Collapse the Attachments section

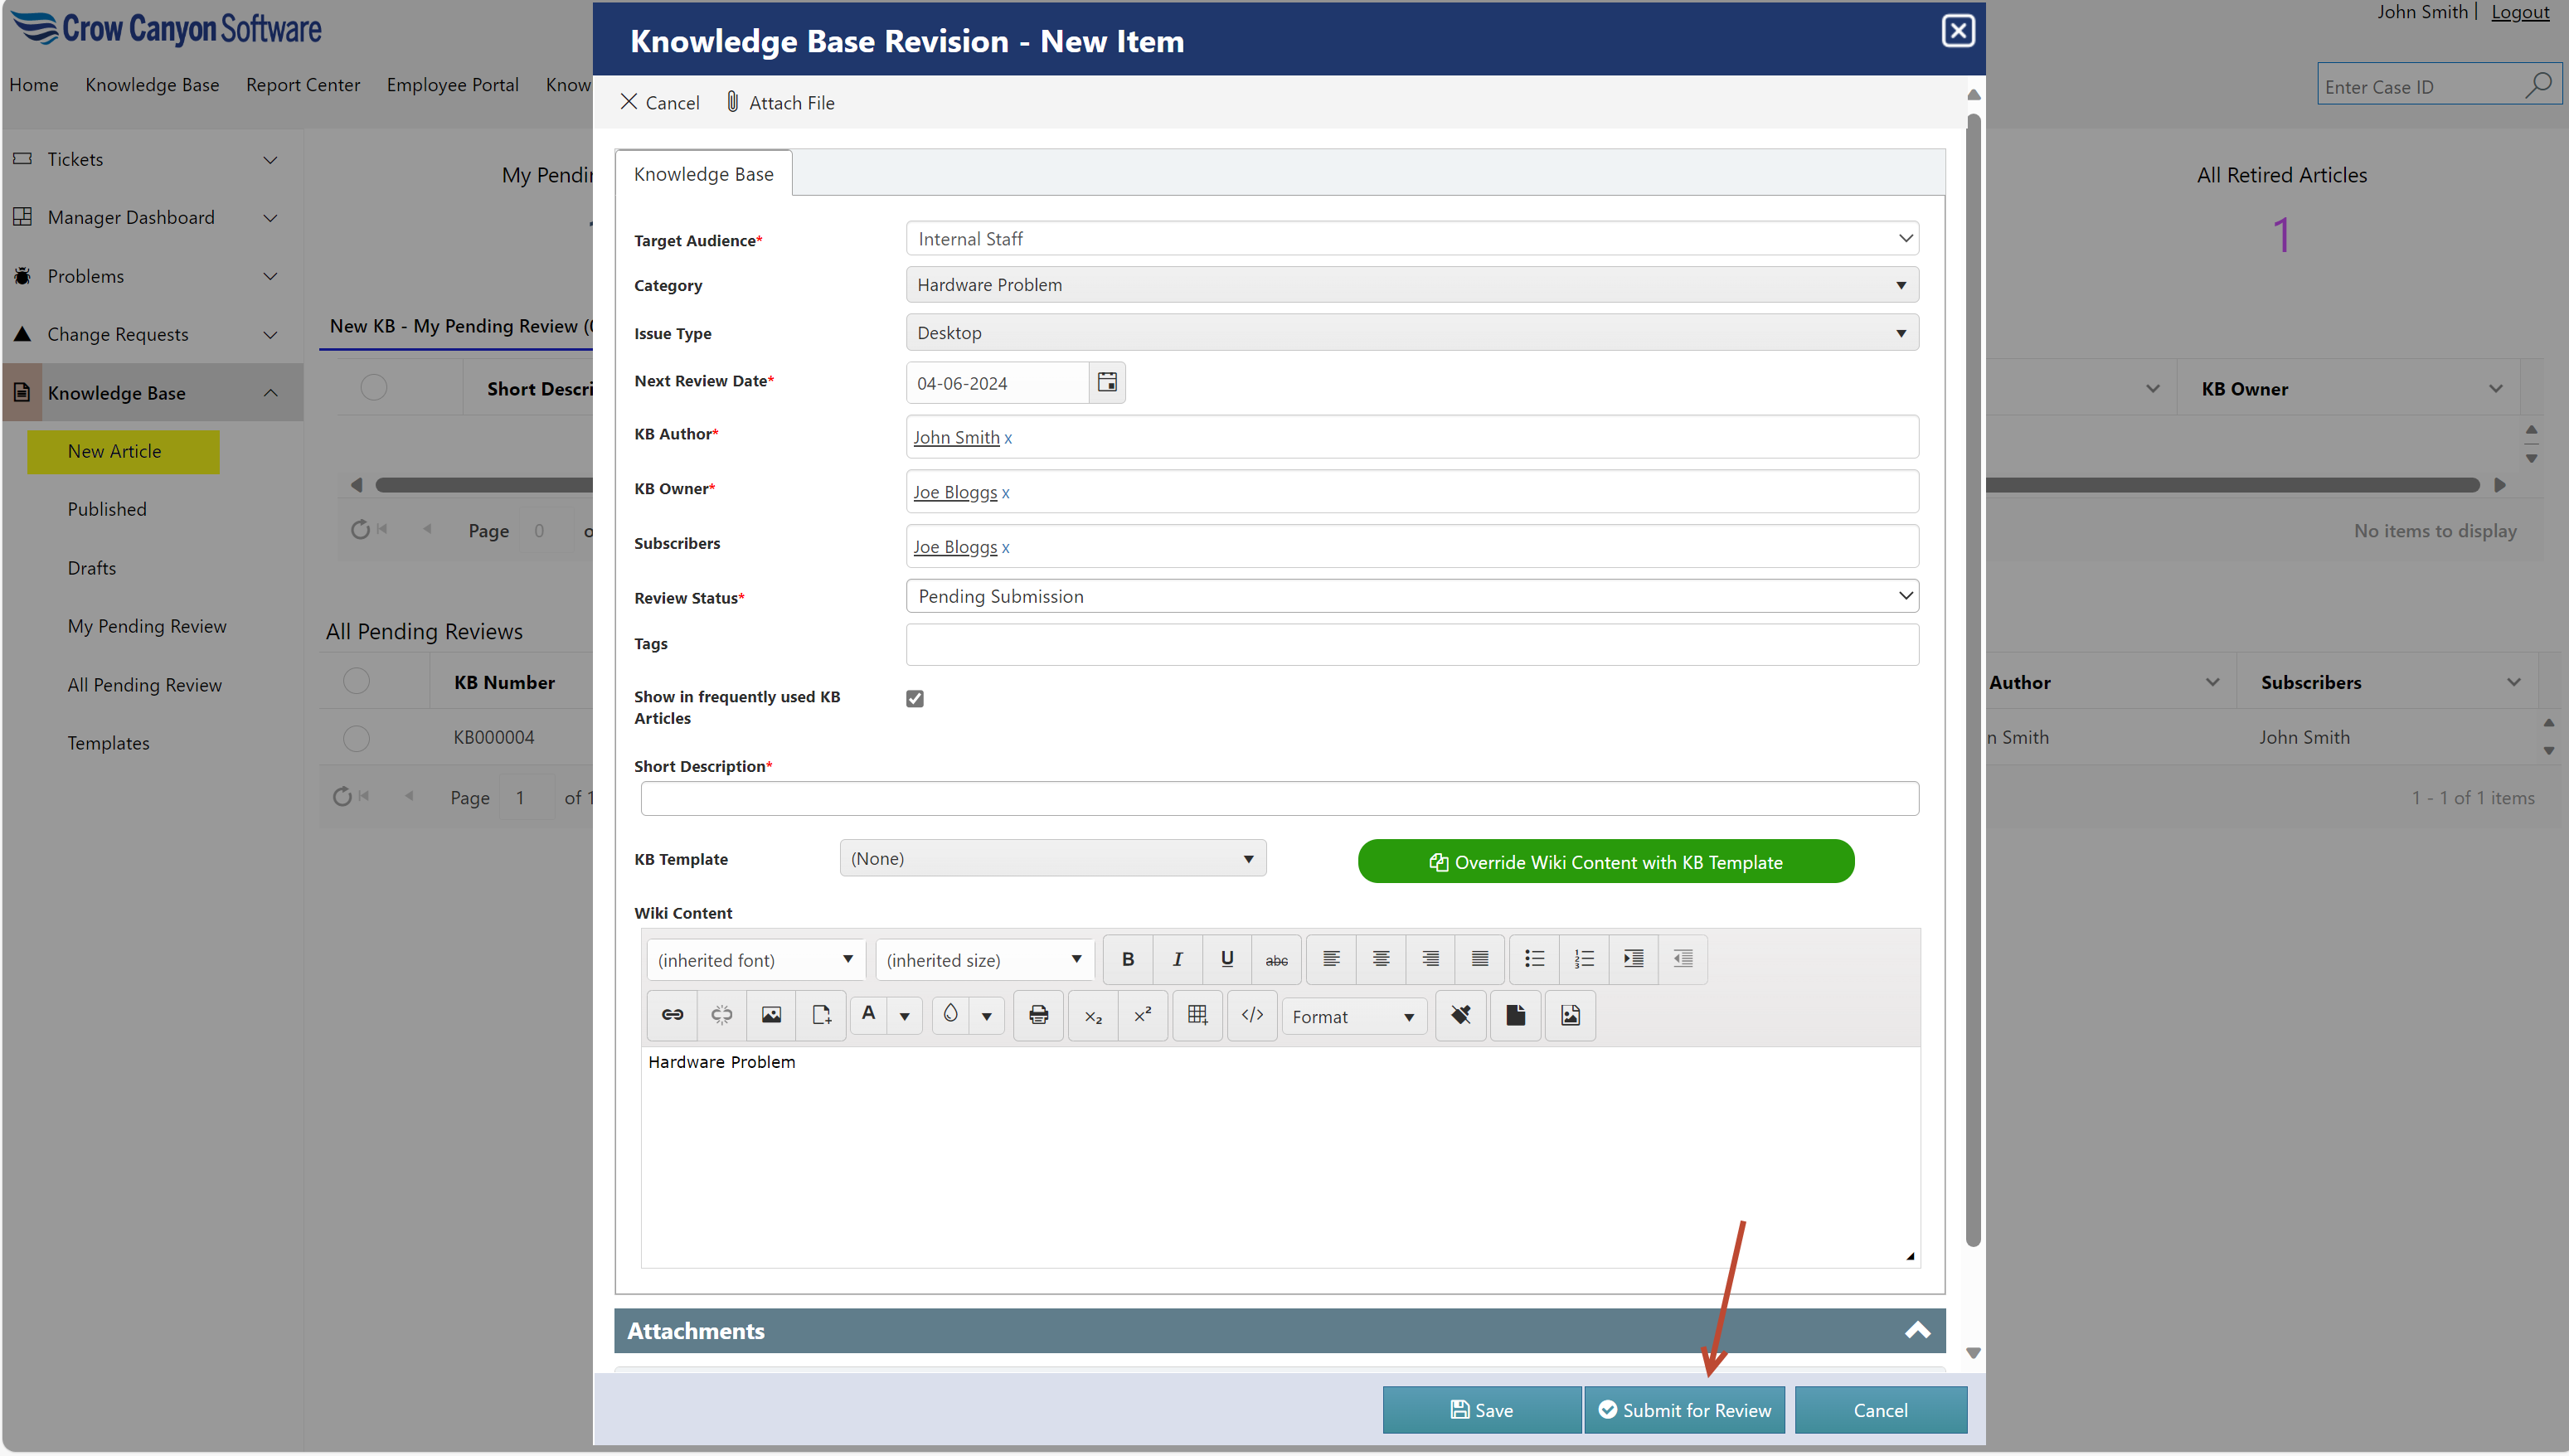click(x=1917, y=1331)
